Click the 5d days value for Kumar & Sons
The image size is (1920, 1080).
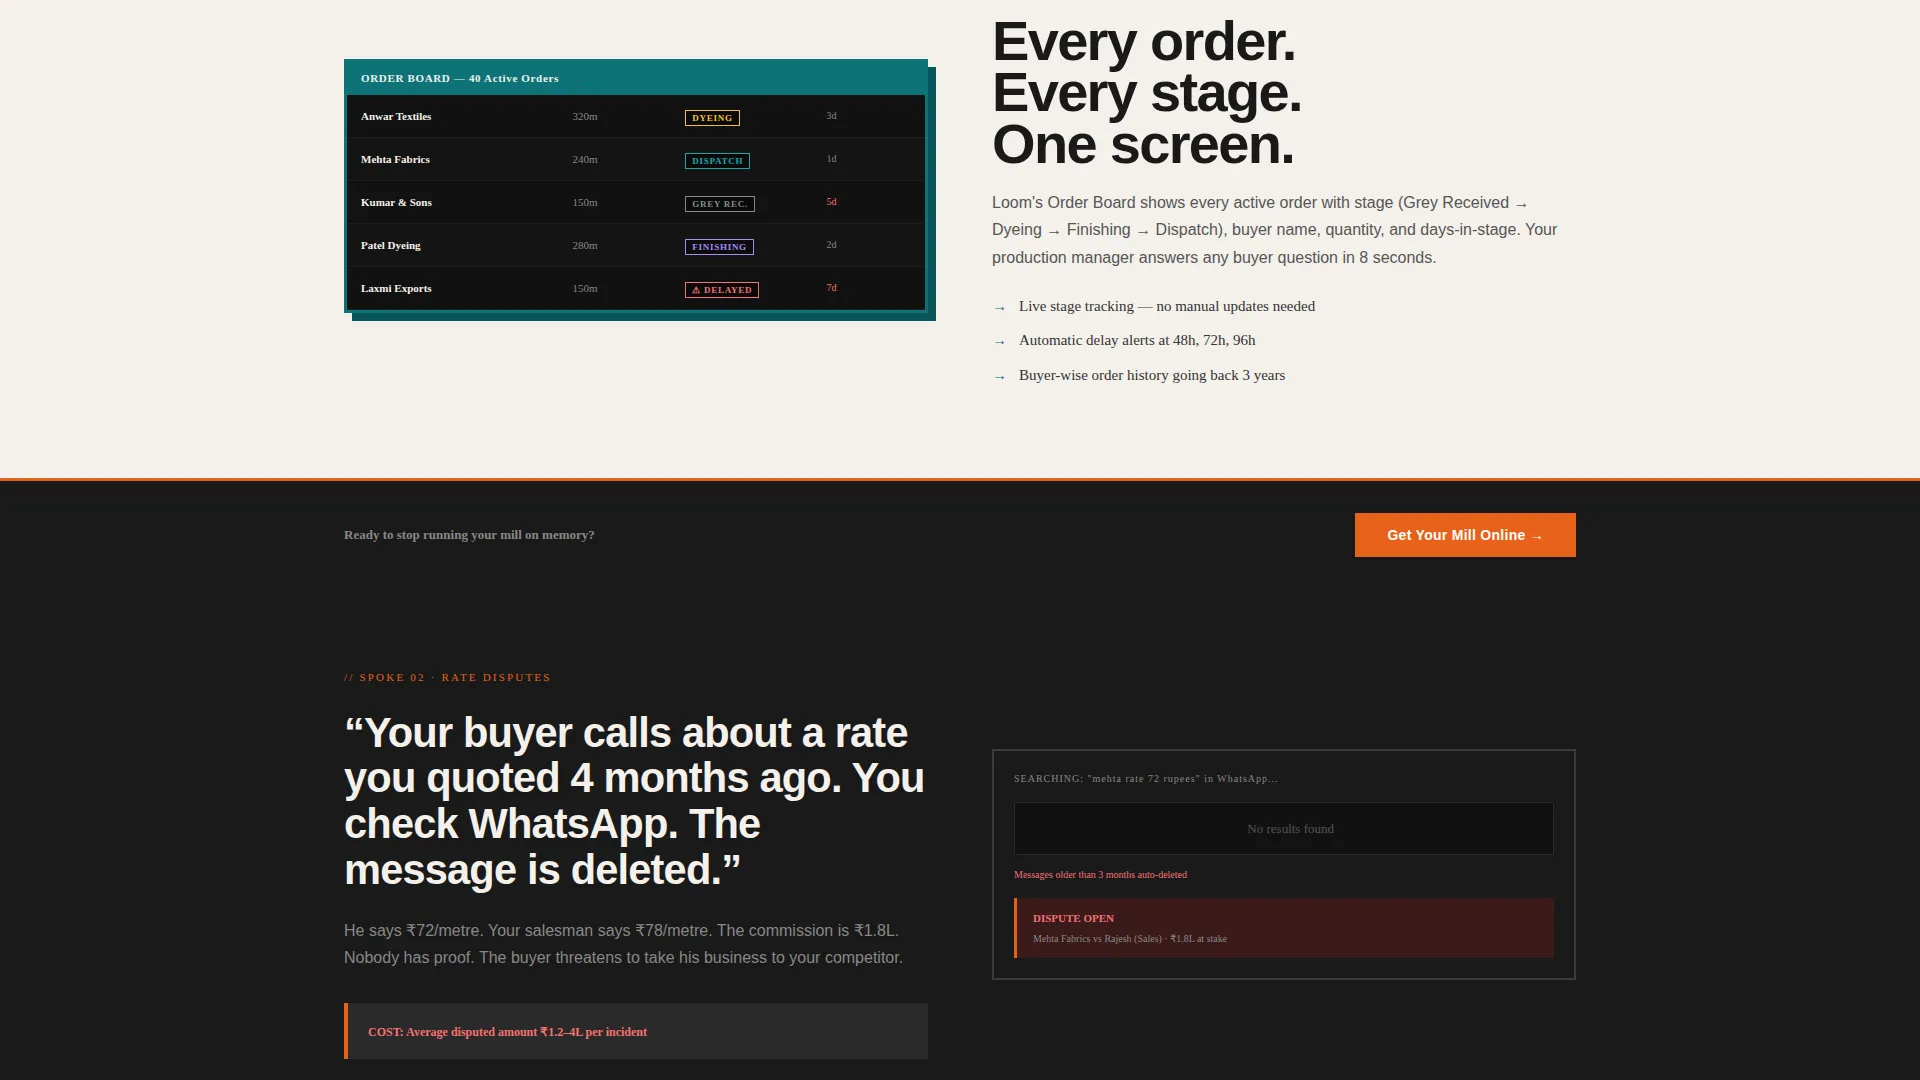pos(831,202)
